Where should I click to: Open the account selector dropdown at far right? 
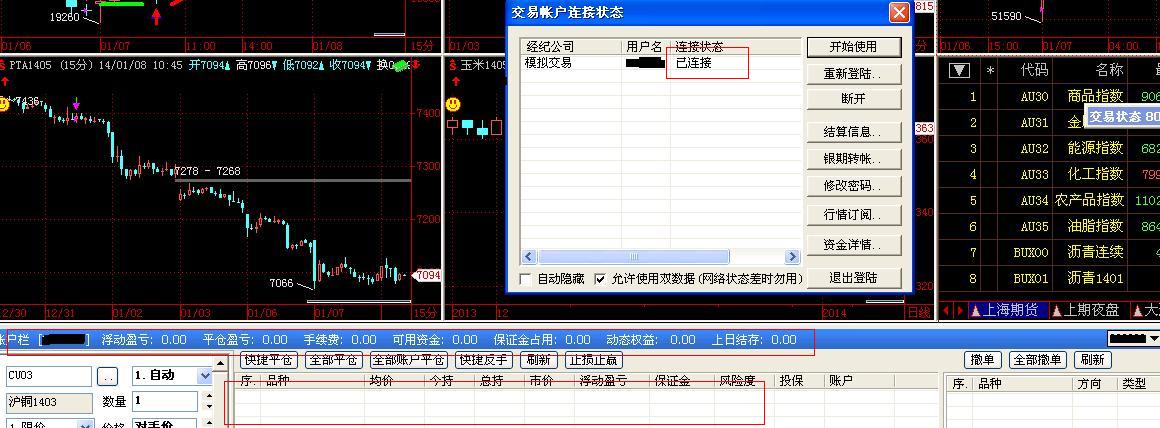(1152, 339)
